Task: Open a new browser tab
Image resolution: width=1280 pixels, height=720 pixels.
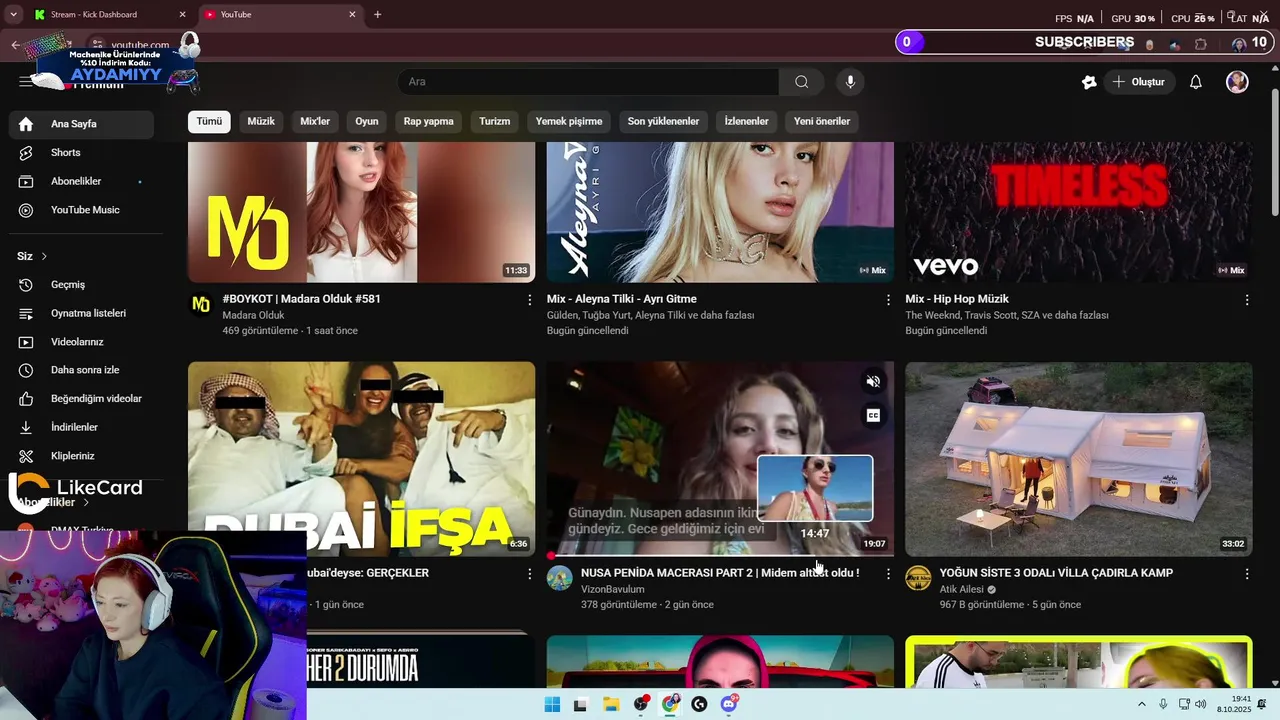Action: 377,15
